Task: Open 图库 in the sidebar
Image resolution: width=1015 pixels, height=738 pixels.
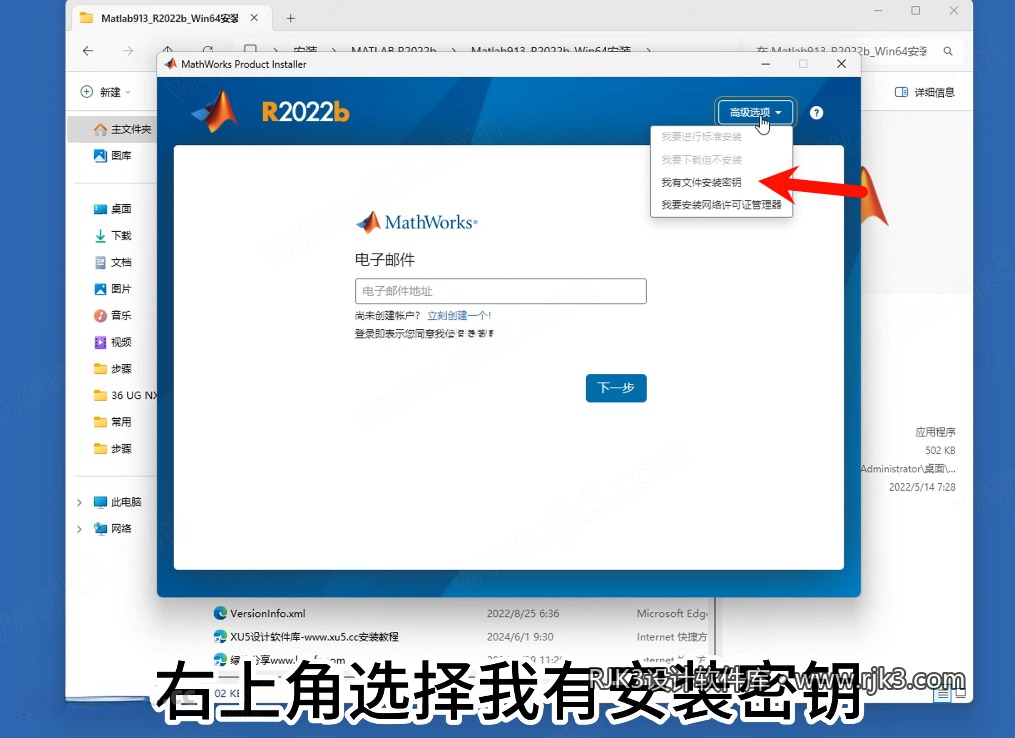Action: [113, 155]
